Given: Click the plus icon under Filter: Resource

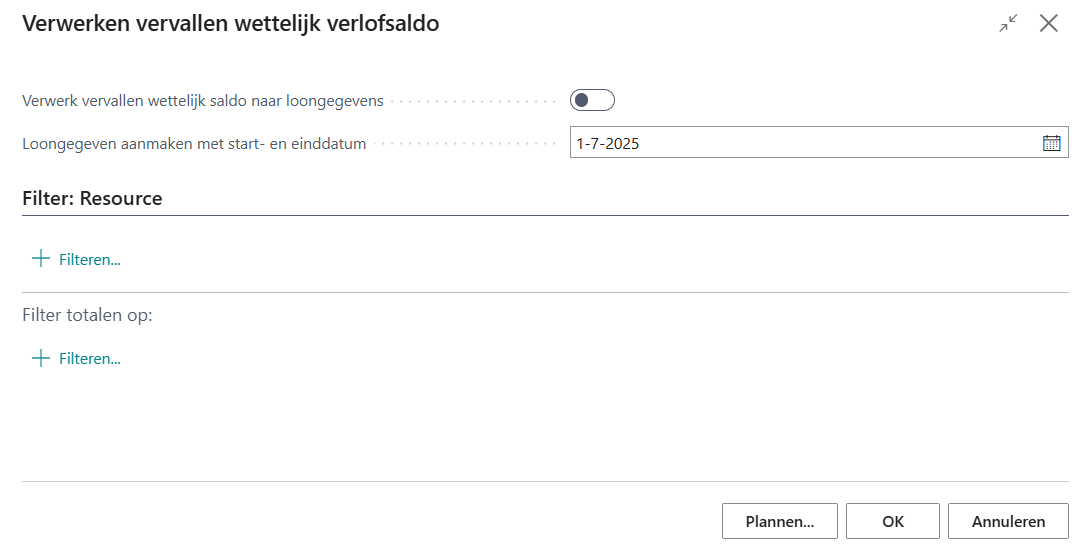Looking at the screenshot, I should [41, 259].
